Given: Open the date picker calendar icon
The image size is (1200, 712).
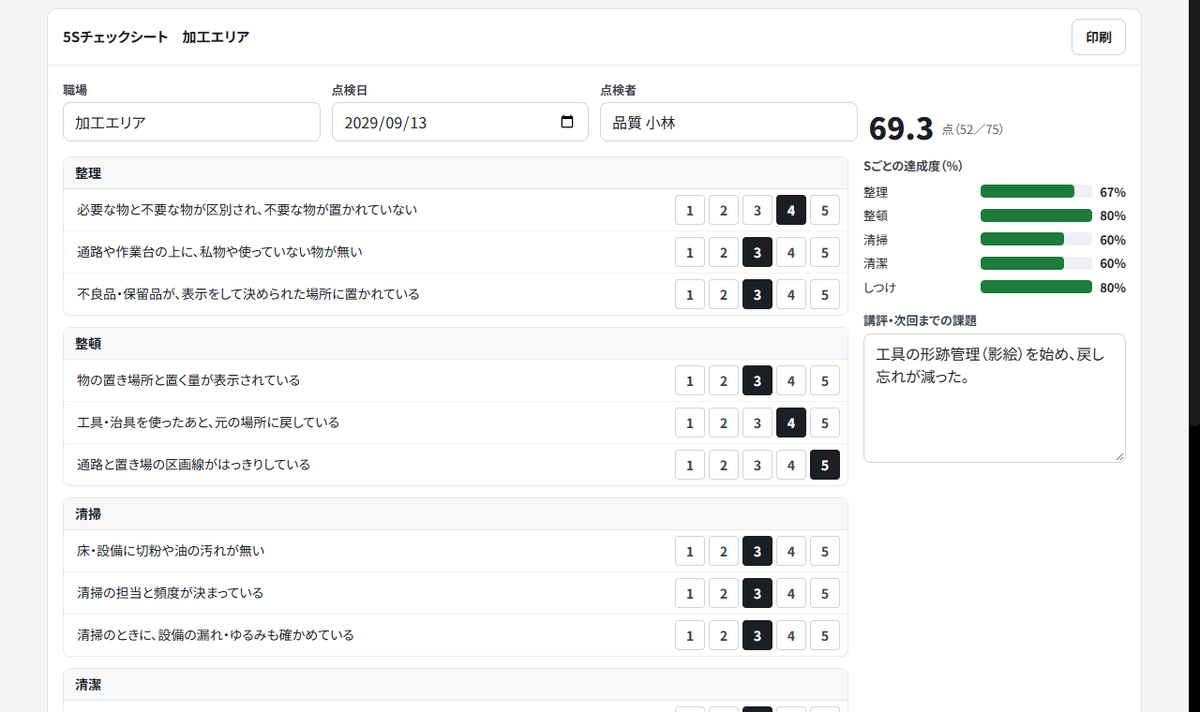Looking at the screenshot, I should 567,122.
